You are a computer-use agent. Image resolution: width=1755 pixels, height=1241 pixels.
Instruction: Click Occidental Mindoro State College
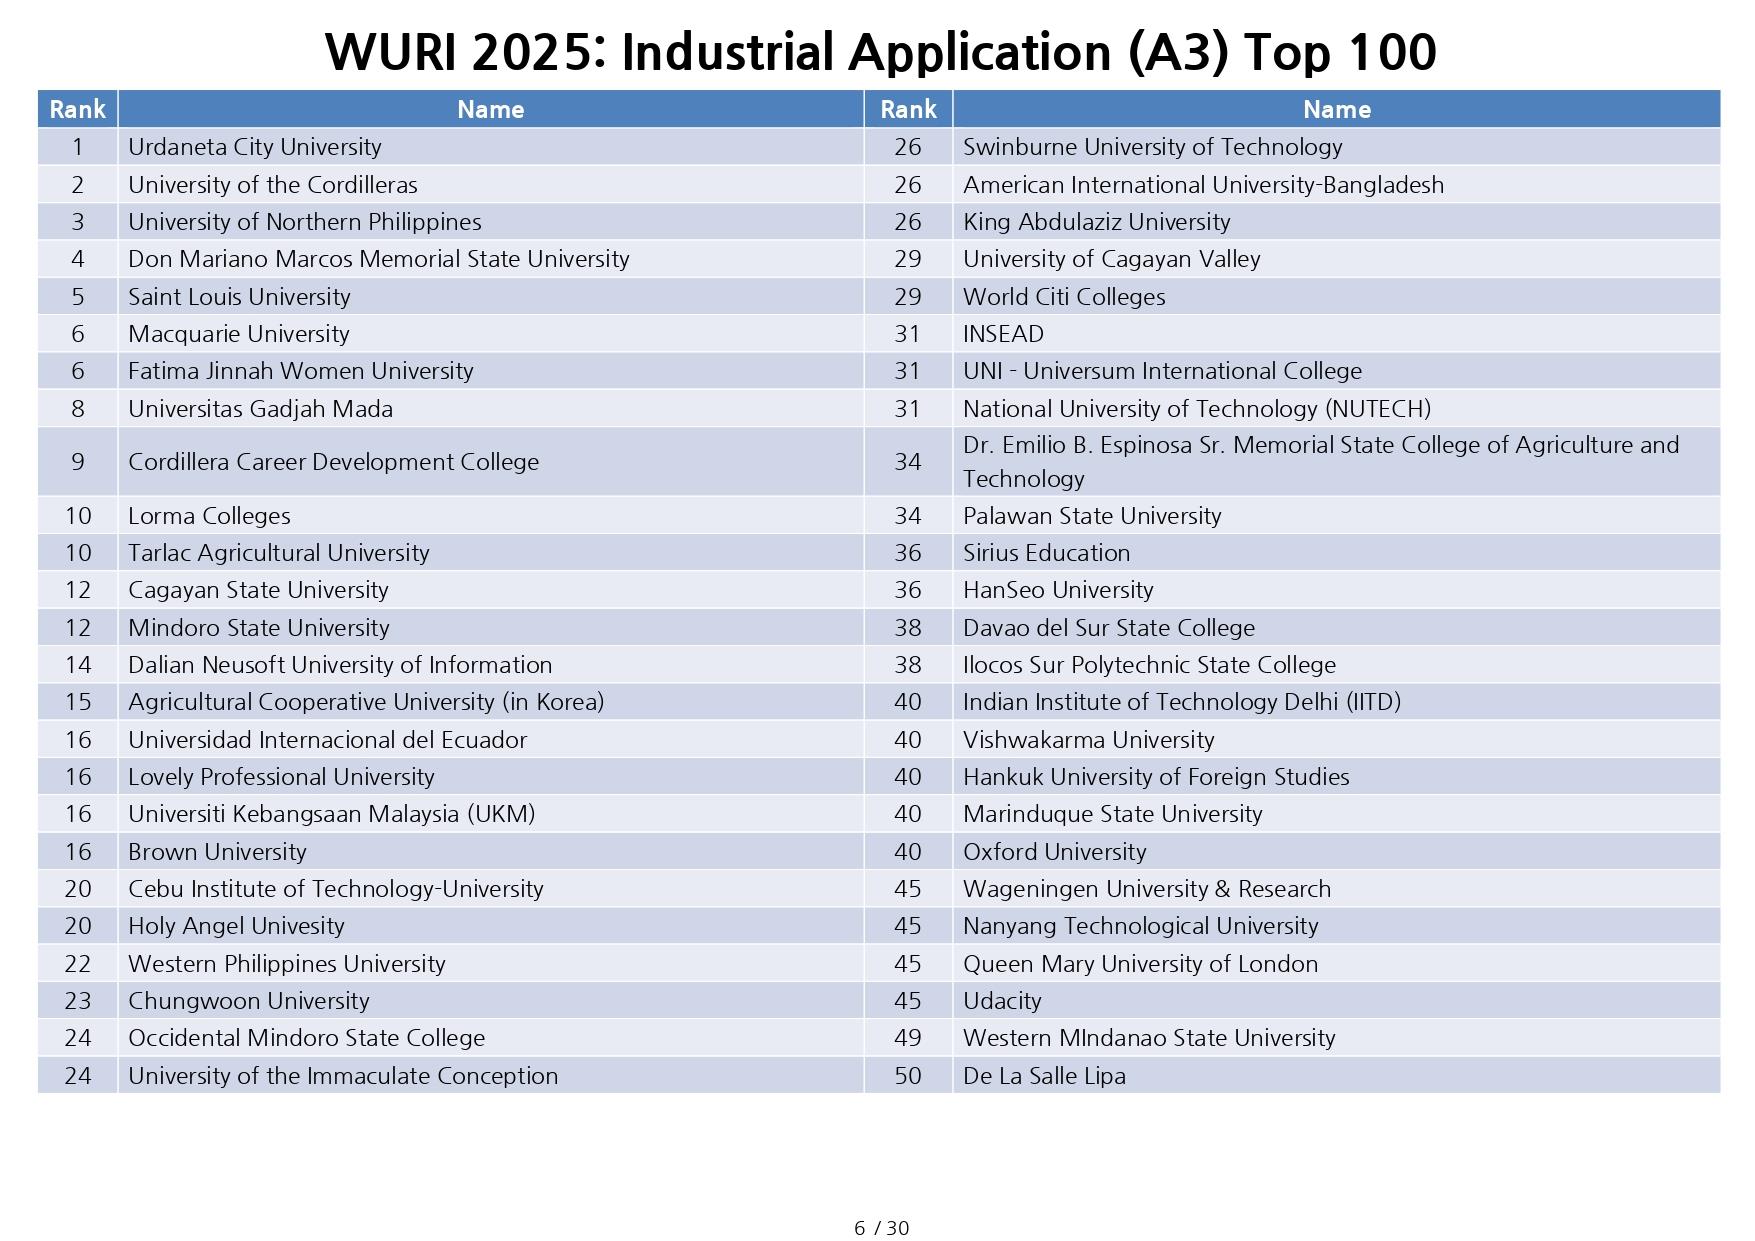(x=307, y=1038)
